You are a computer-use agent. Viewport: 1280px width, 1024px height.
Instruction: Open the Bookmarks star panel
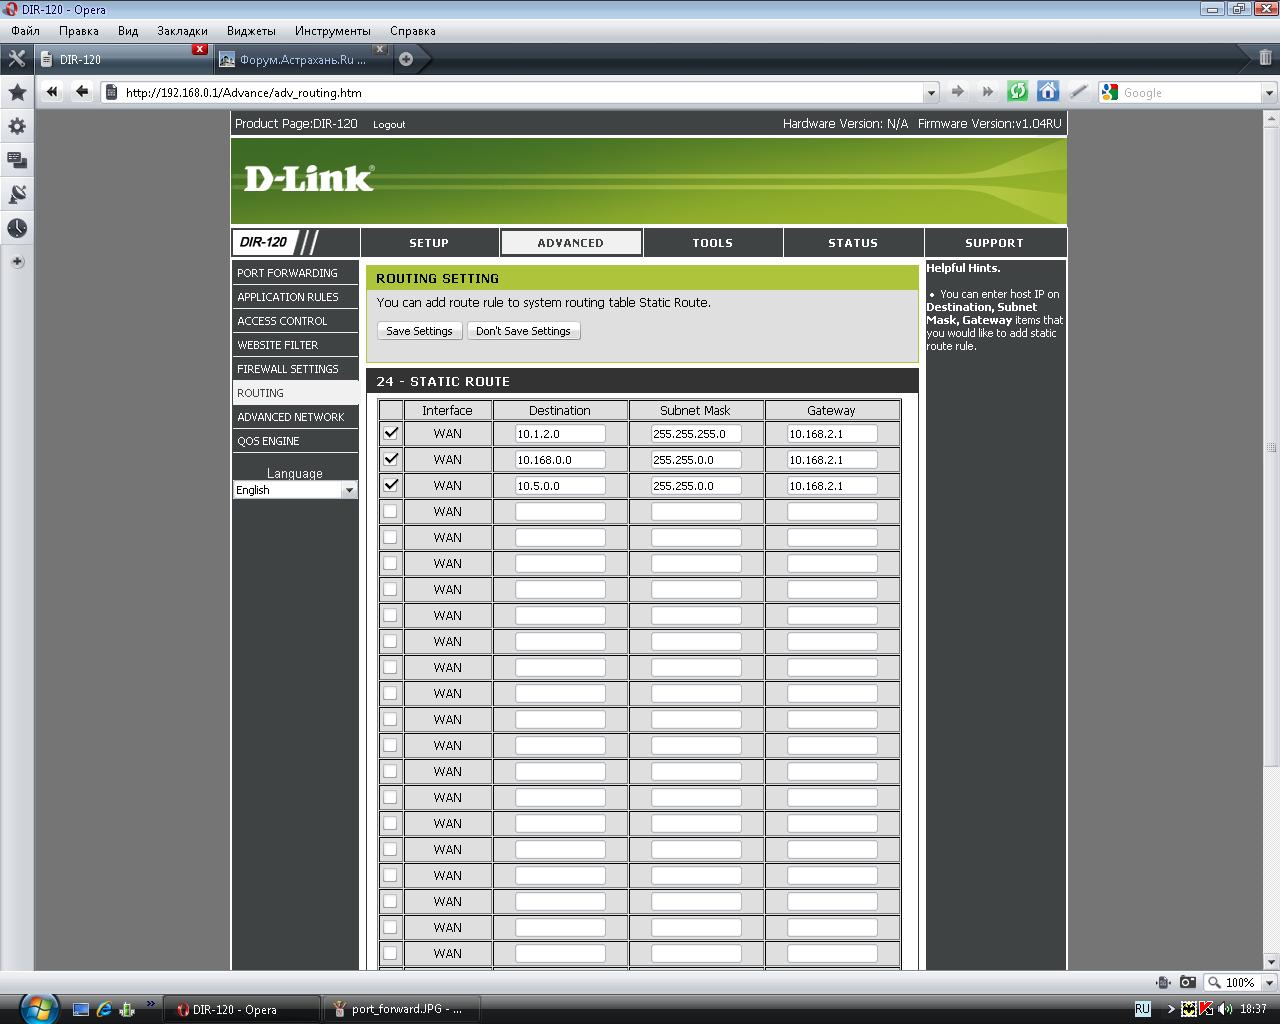(17, 92)
